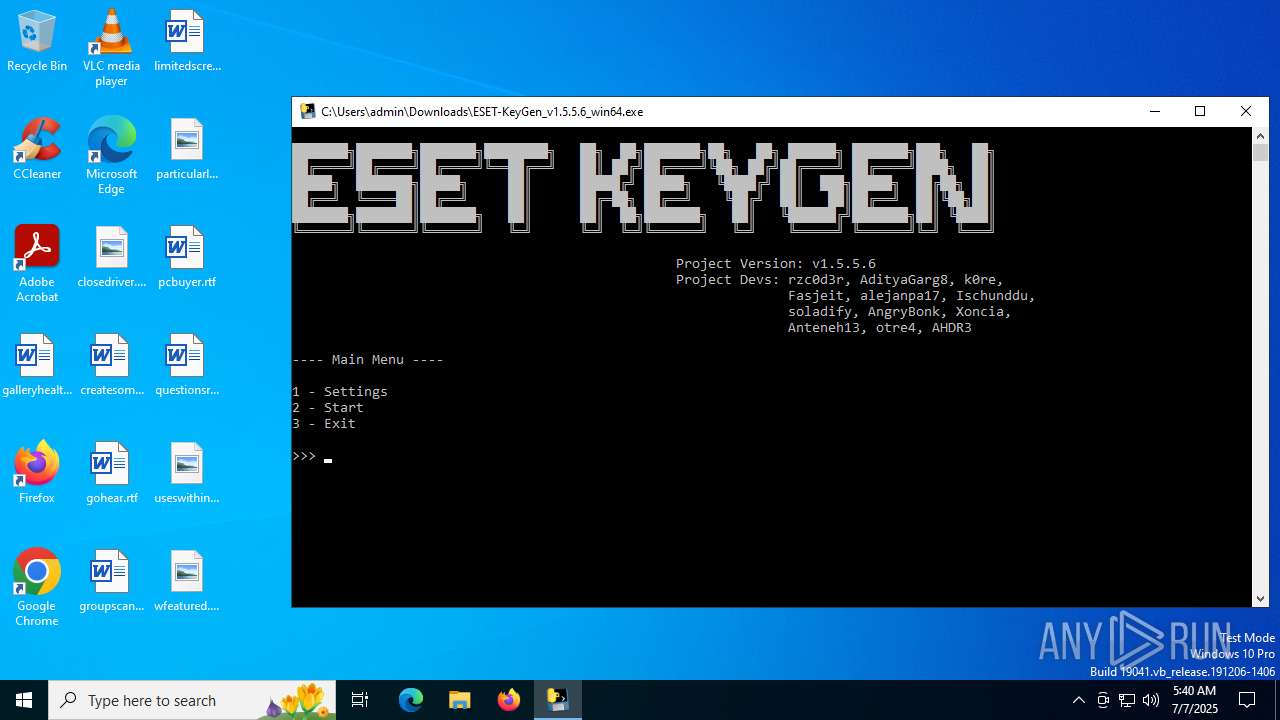
Task: Select the pcbuyer.rtf document icon
Action: tap(187, 257)
